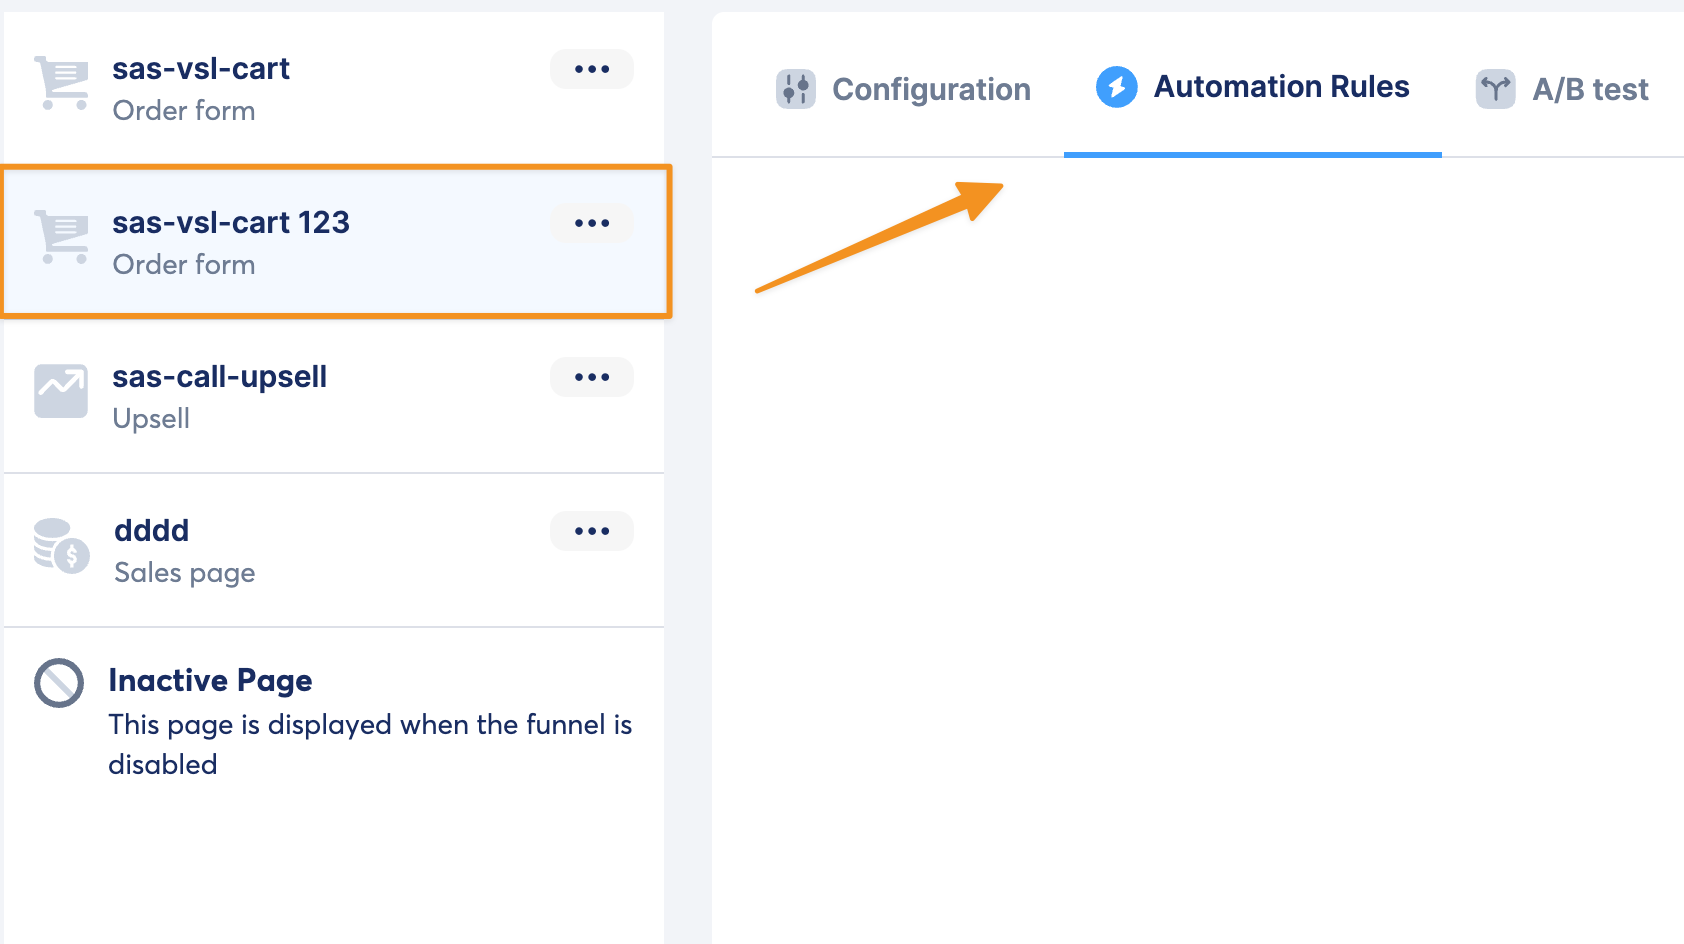The height and width of the screenshot is (944, 1684).
Task: Click the Automation Rules lightning icon
Action: [1116, 87]
